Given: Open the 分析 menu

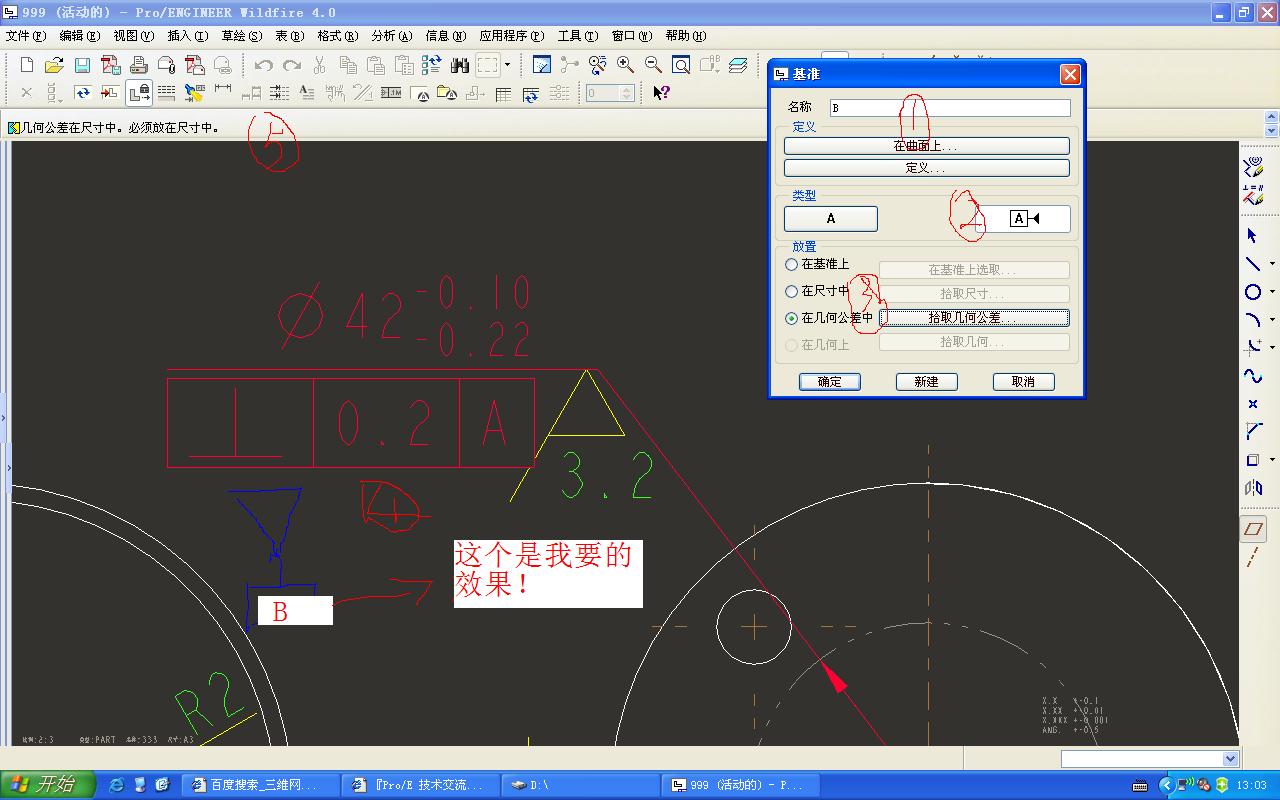Looking at the screenshot, I should 391,36.
